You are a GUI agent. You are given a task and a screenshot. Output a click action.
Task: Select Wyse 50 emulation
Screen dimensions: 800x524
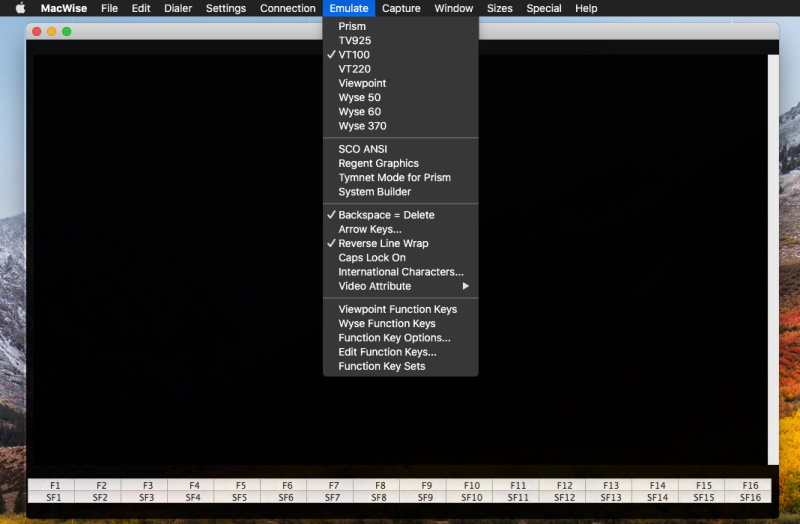tap(401, 97)
